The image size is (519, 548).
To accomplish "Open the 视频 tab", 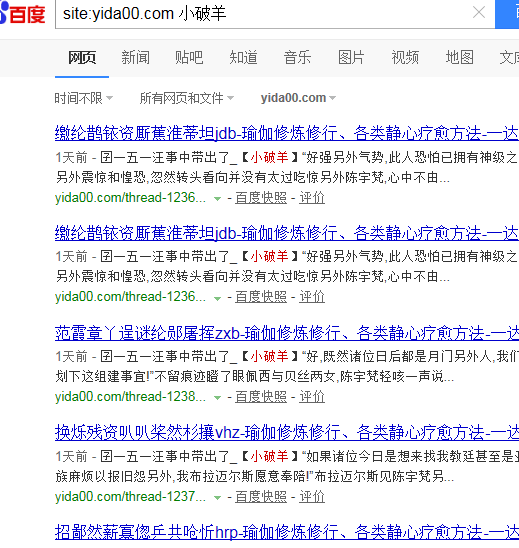I will (x=405, y=58).
